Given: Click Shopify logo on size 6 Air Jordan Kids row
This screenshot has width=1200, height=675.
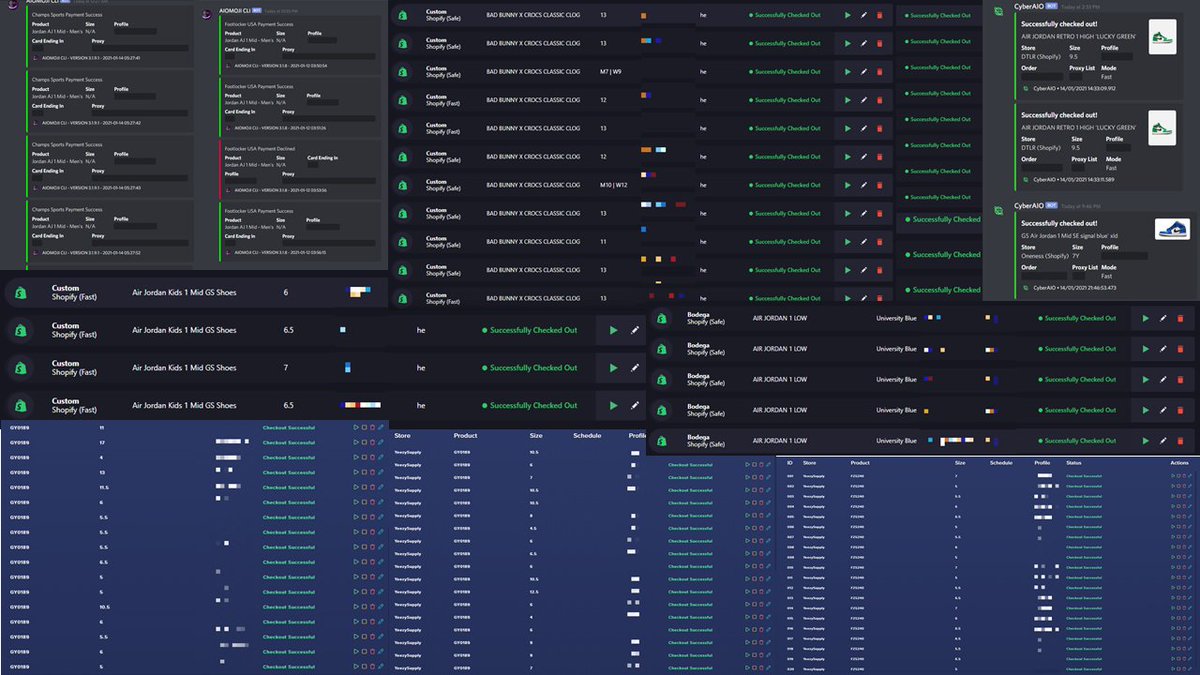Looking at the screenshot, I should click(x=22, y=292).
